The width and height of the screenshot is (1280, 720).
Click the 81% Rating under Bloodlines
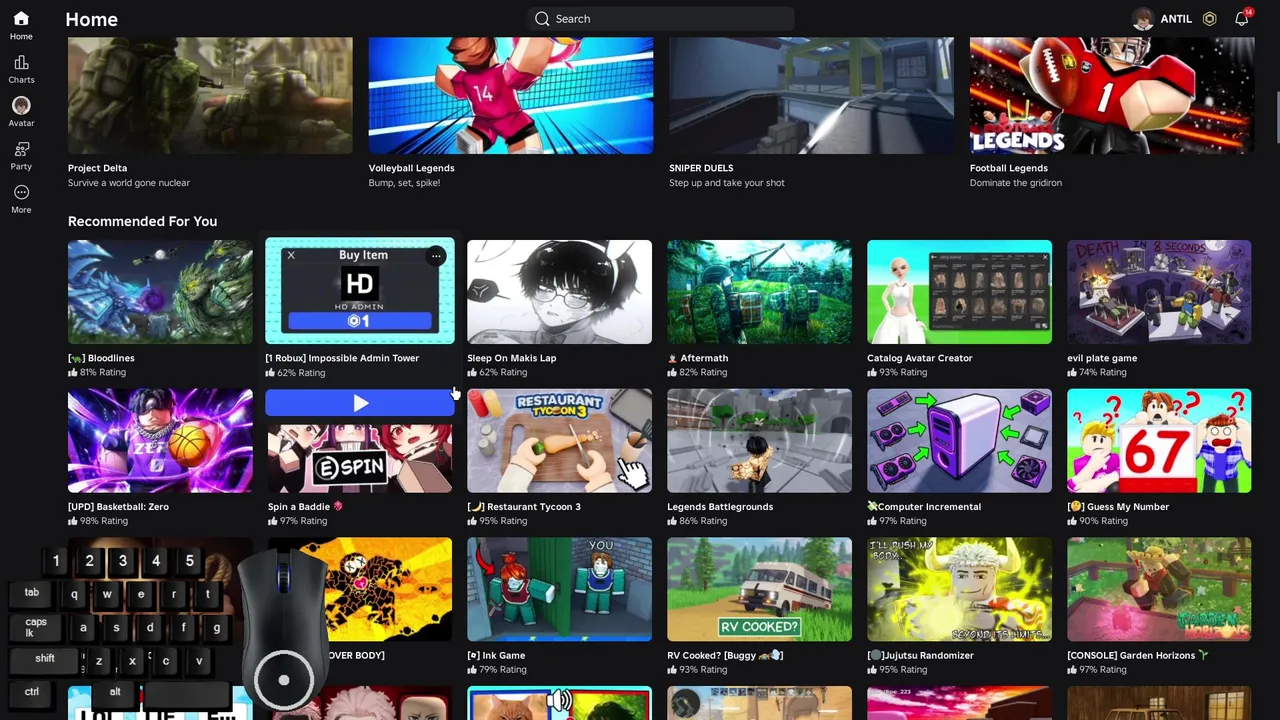click(97, 372)
